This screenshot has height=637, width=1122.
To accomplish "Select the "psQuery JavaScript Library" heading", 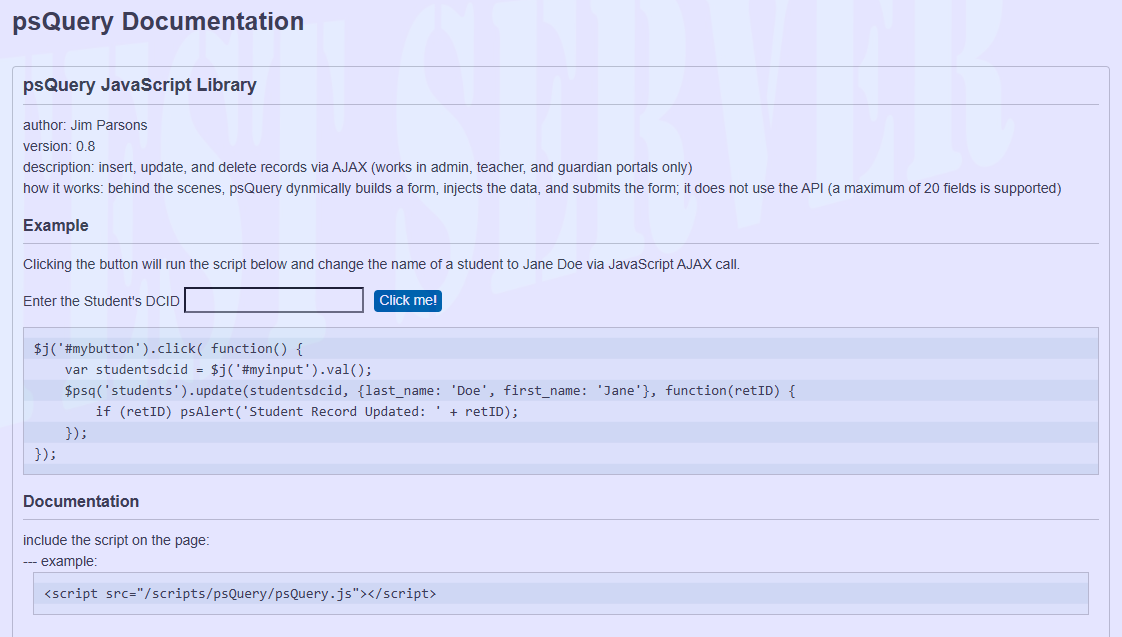I will pos(140,85).
